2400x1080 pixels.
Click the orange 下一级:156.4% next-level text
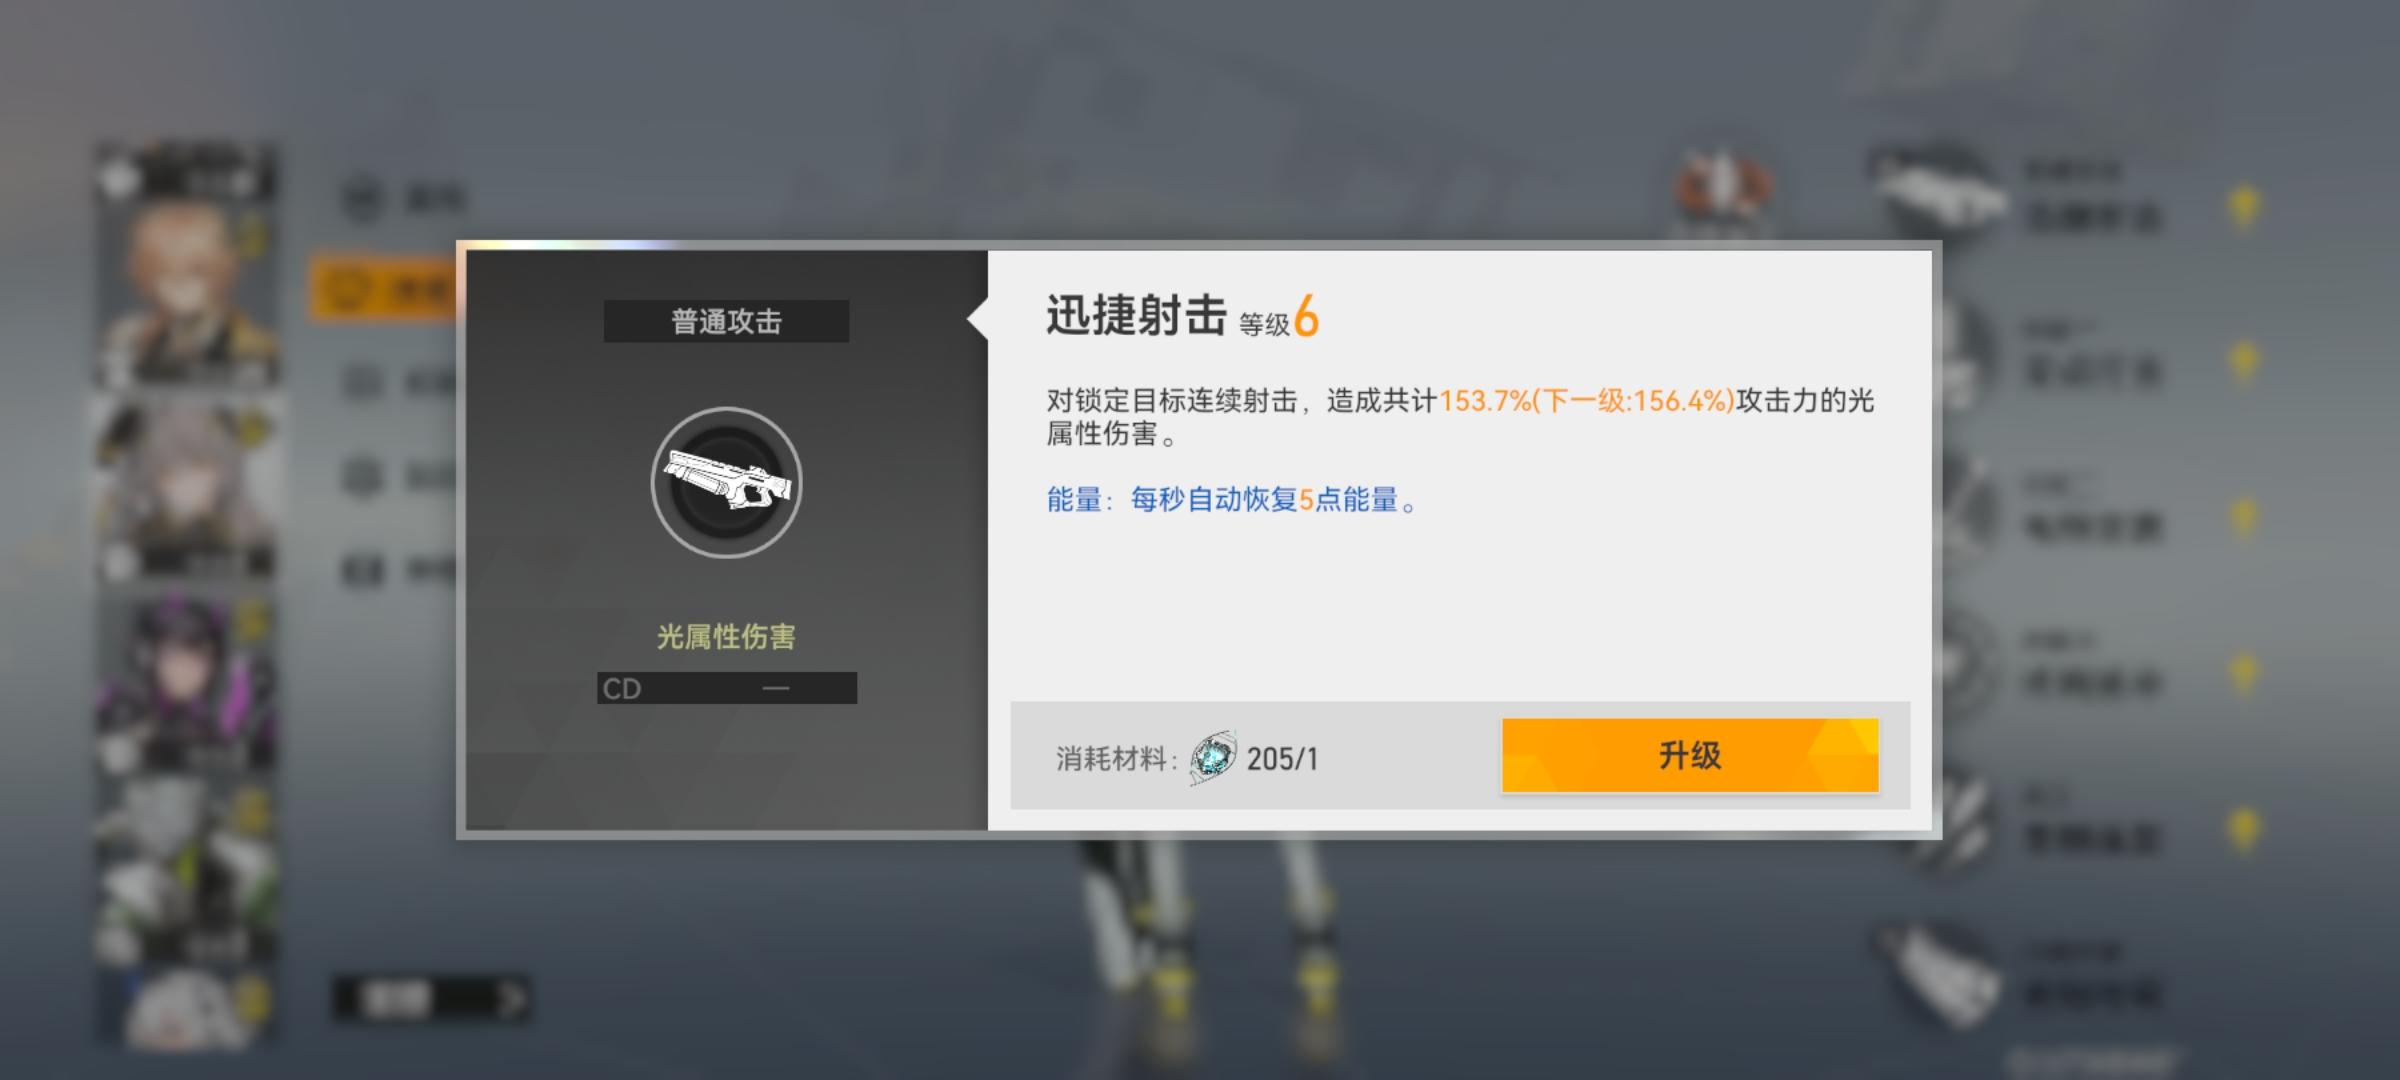pos(1634,401)
